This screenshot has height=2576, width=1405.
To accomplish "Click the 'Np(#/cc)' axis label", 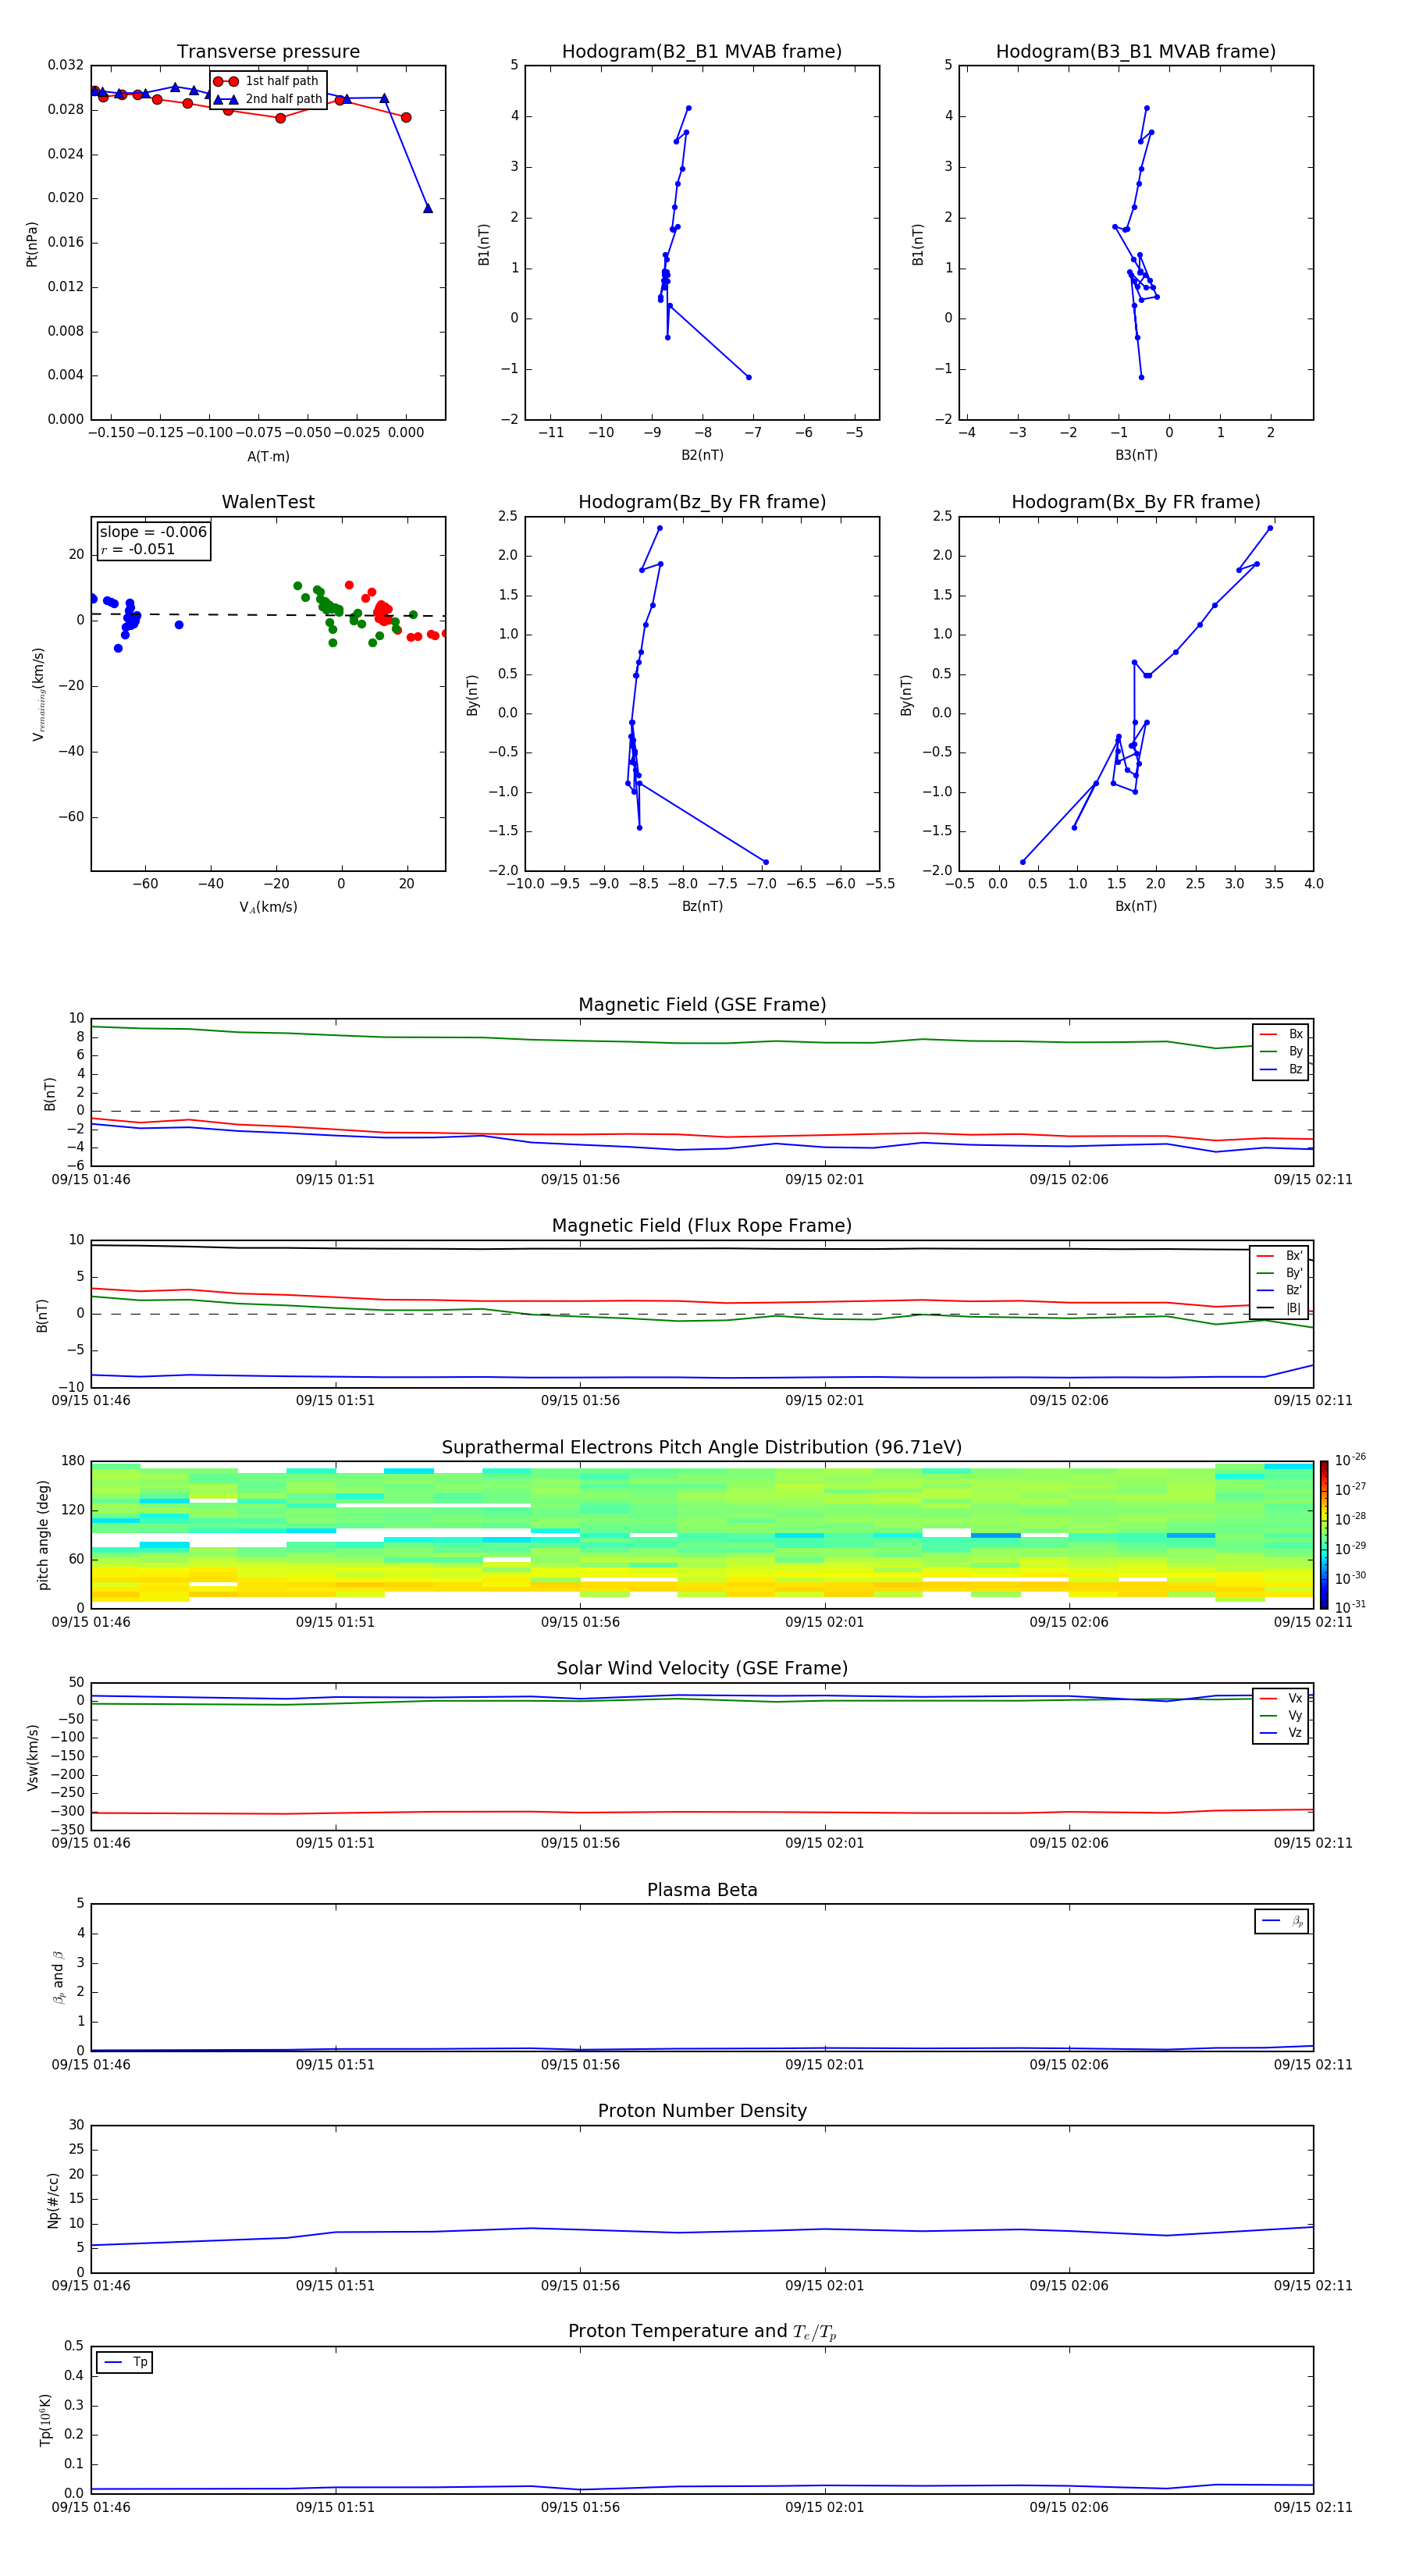I will tap(53, 2200).
